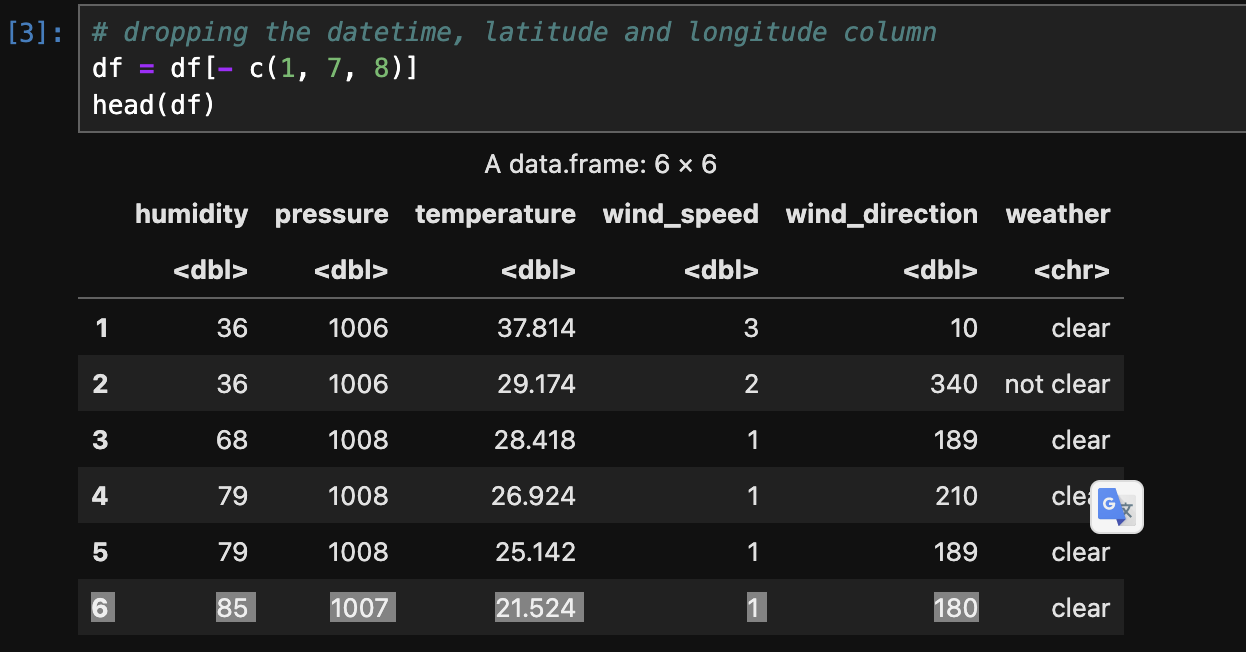1246x652 pixels.
Task: Click the code comment about dropping columns
Action: click(x=514, y=32)
